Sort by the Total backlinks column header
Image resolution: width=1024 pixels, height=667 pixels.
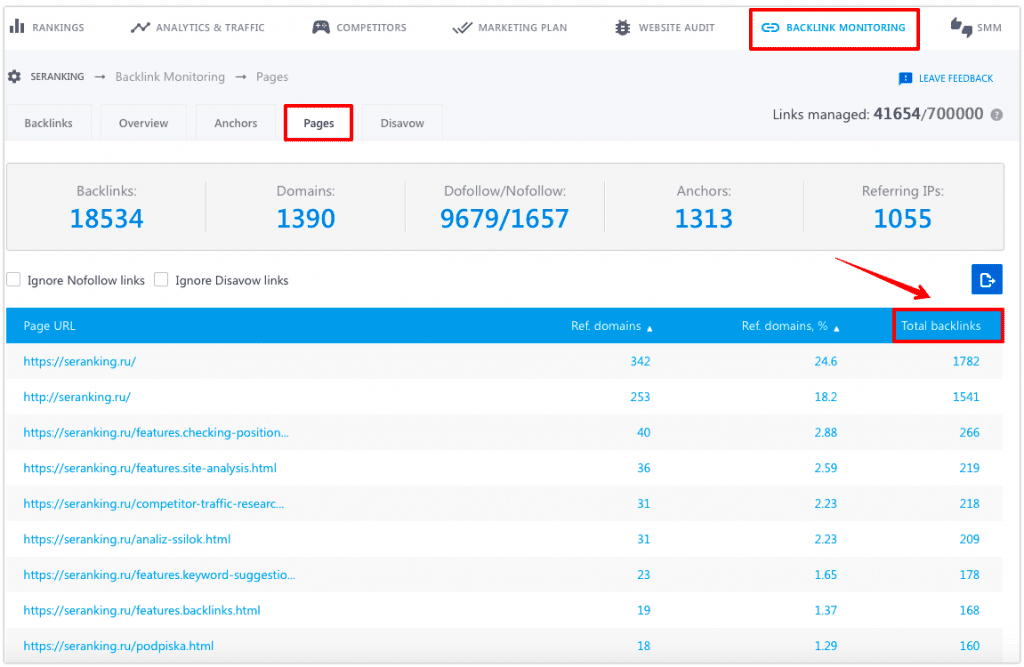(940, 325)
